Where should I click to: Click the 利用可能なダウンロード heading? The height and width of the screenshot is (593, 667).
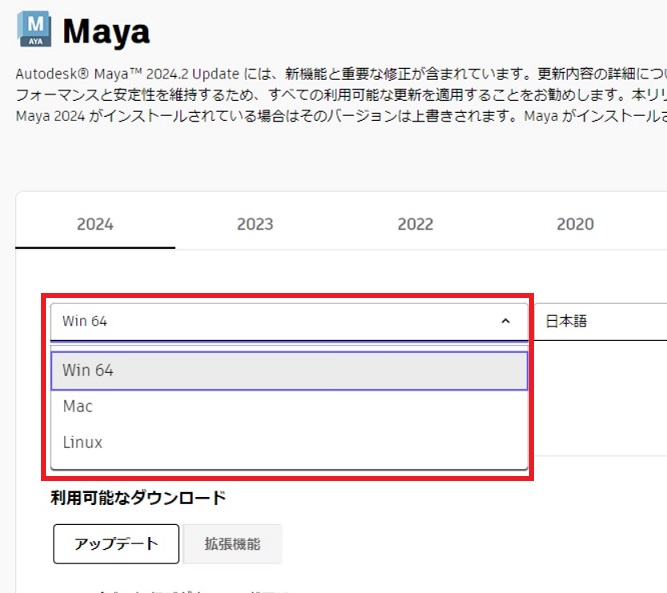click(x=138, y=497)
